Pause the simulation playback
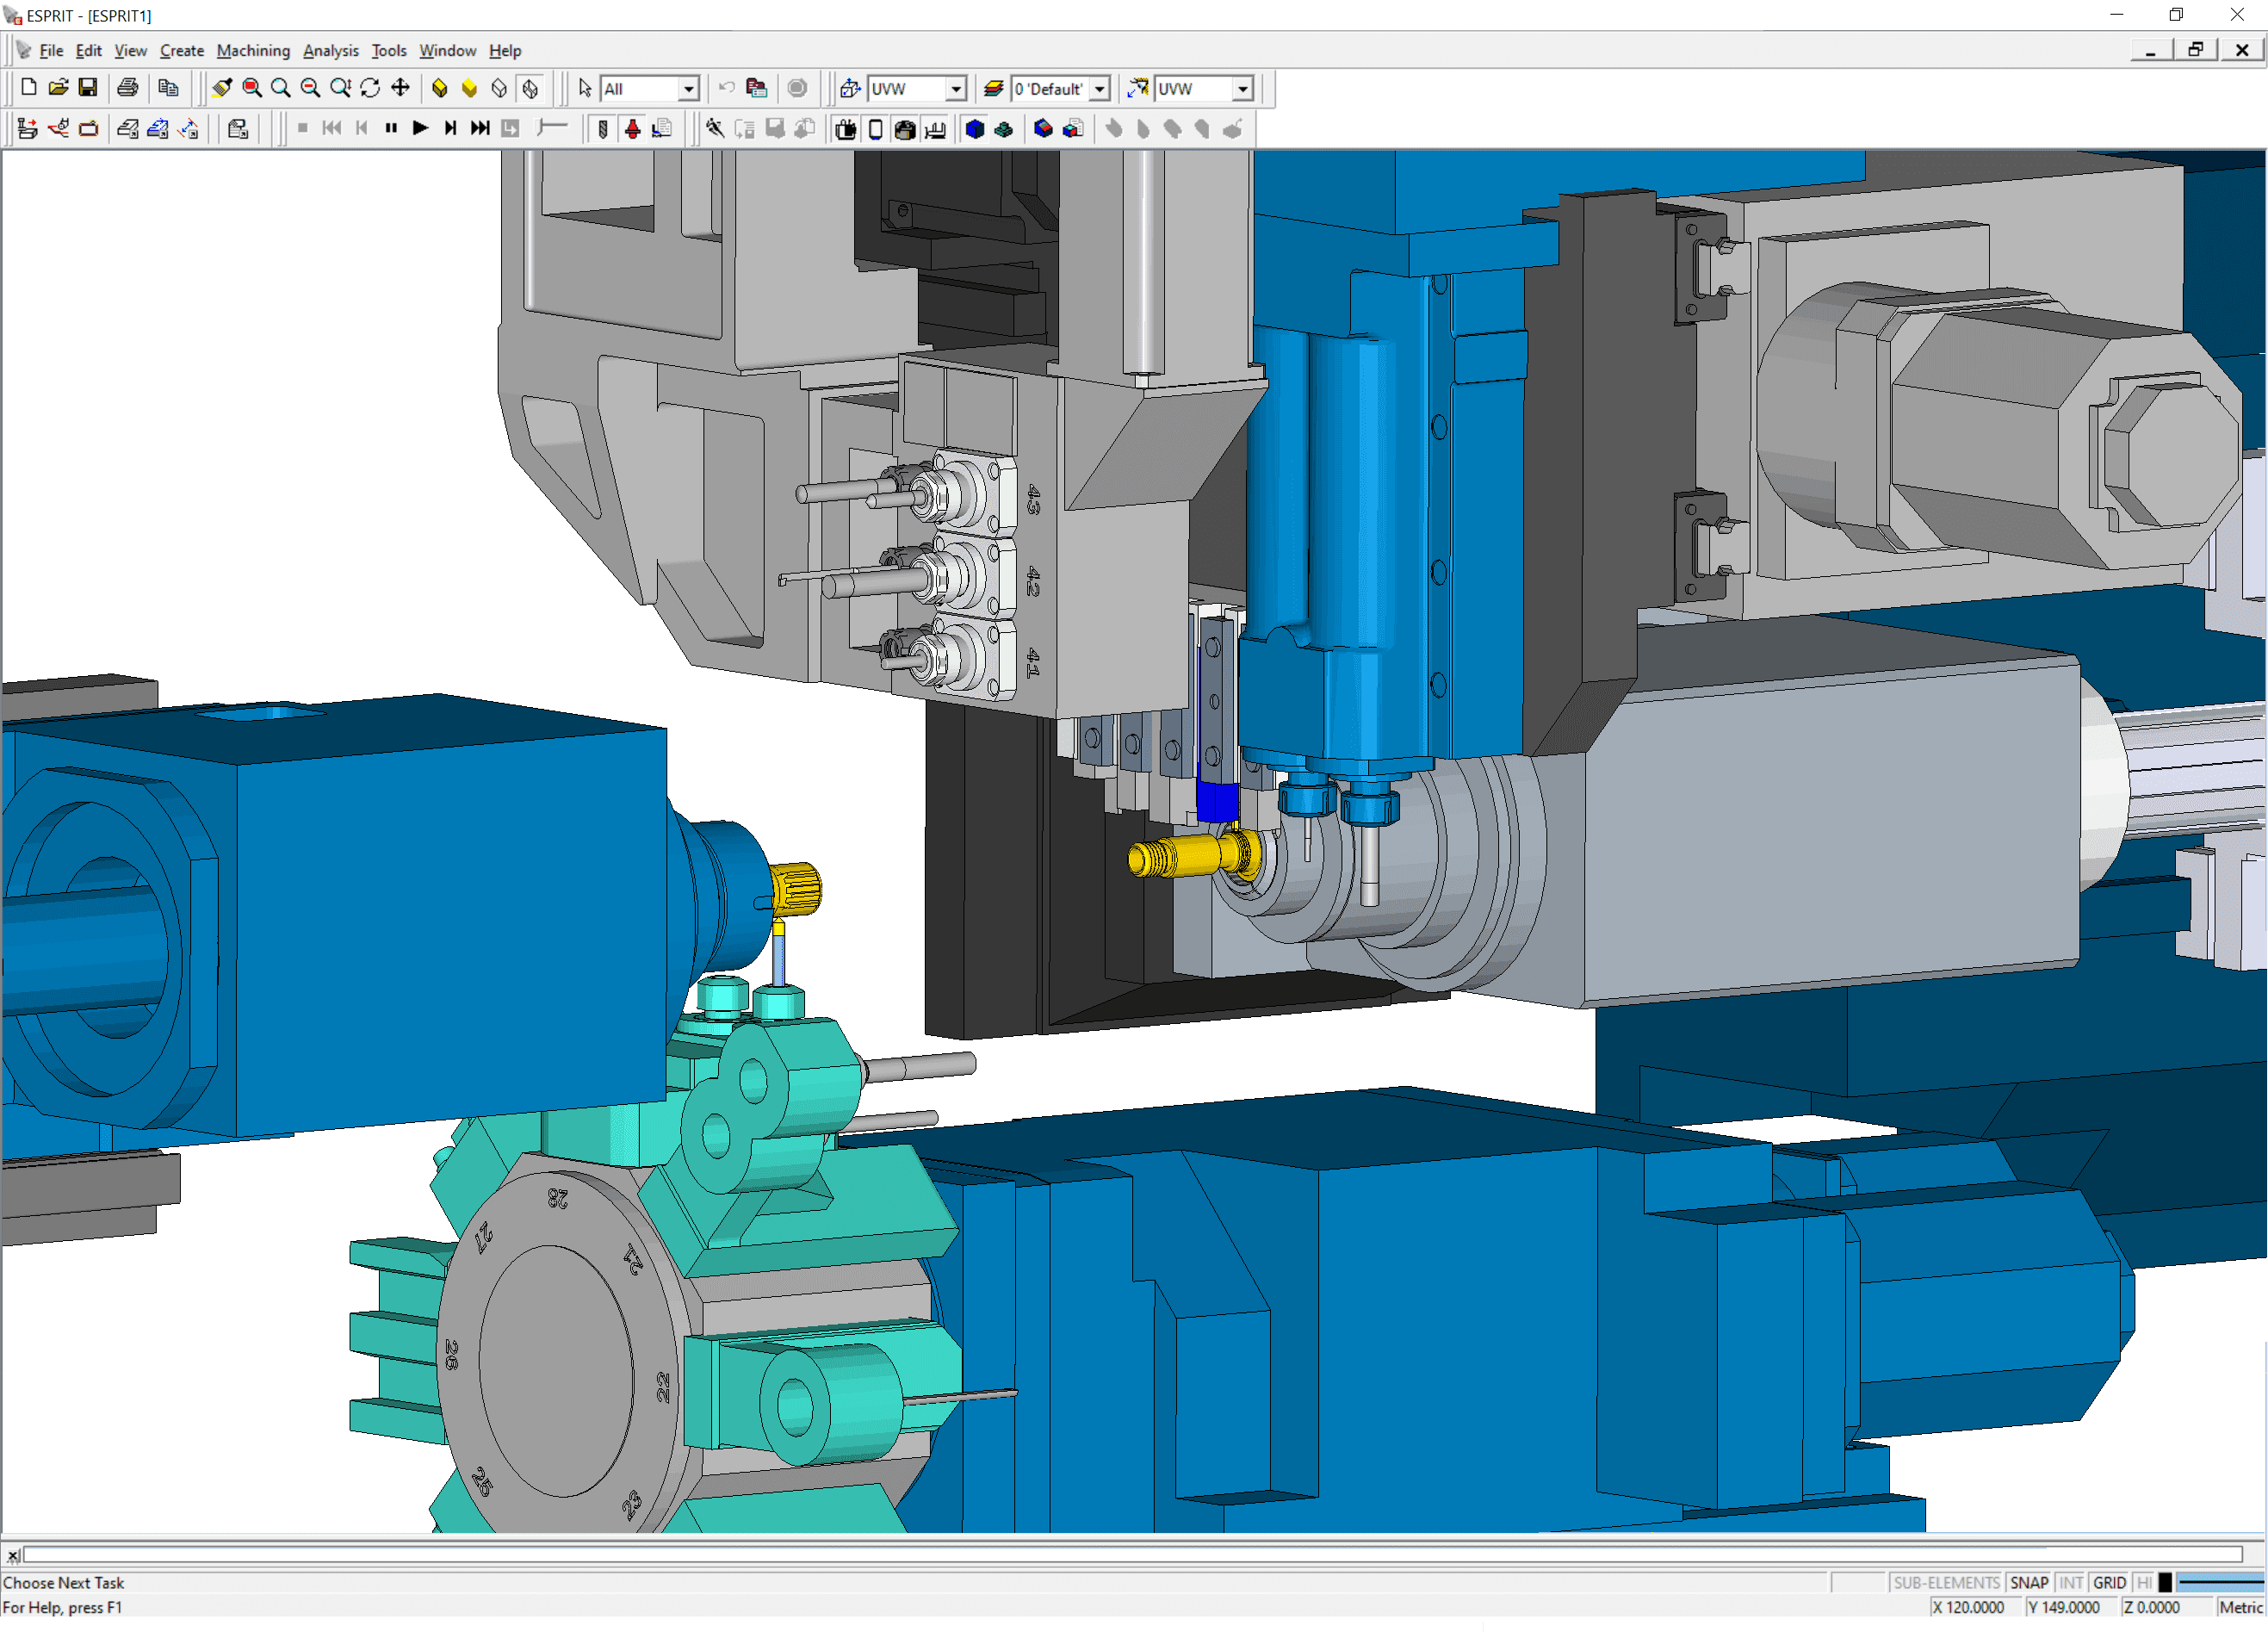This screenshot has width=2268, height=1632. pos(391,128)
